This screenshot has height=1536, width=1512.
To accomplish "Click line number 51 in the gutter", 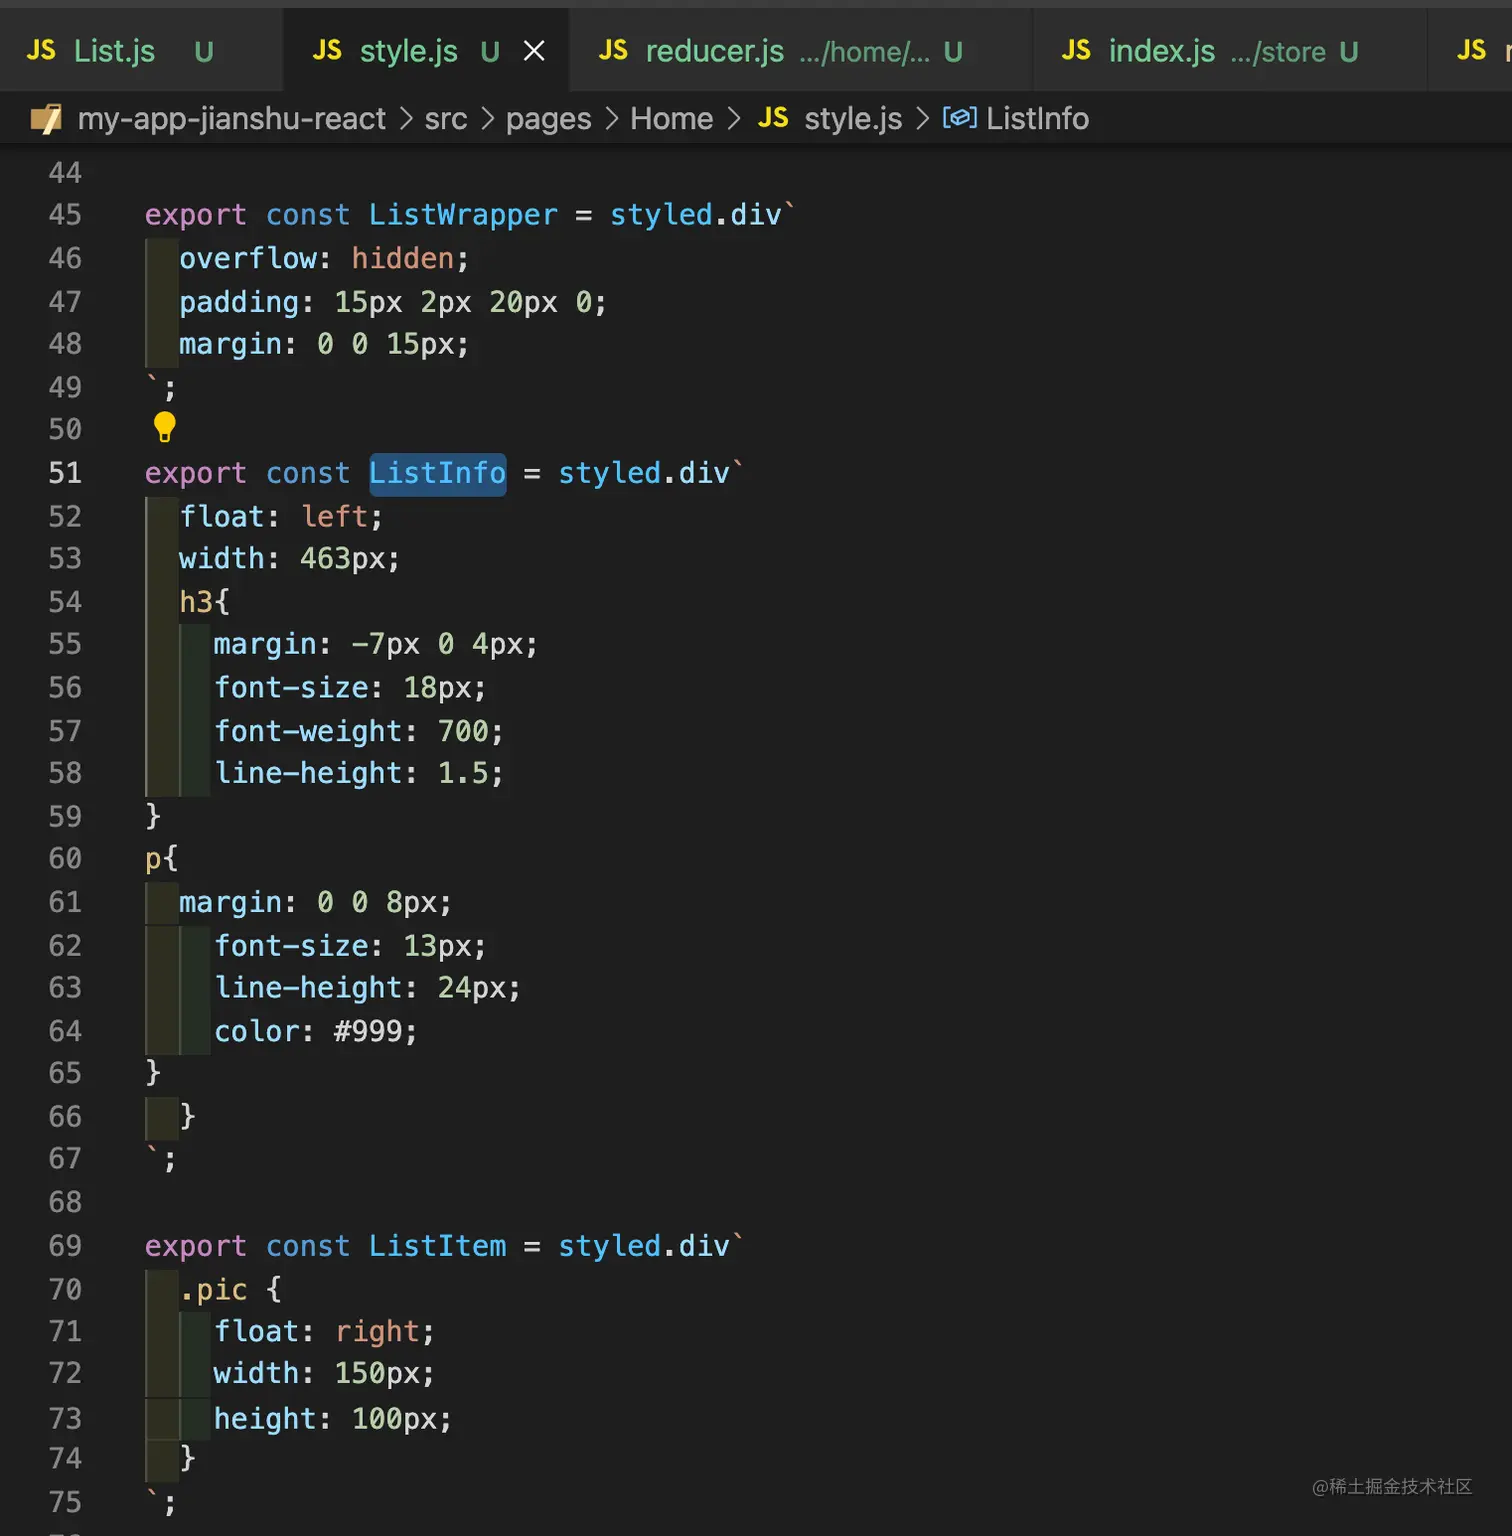I will click(x=65, y=473).
